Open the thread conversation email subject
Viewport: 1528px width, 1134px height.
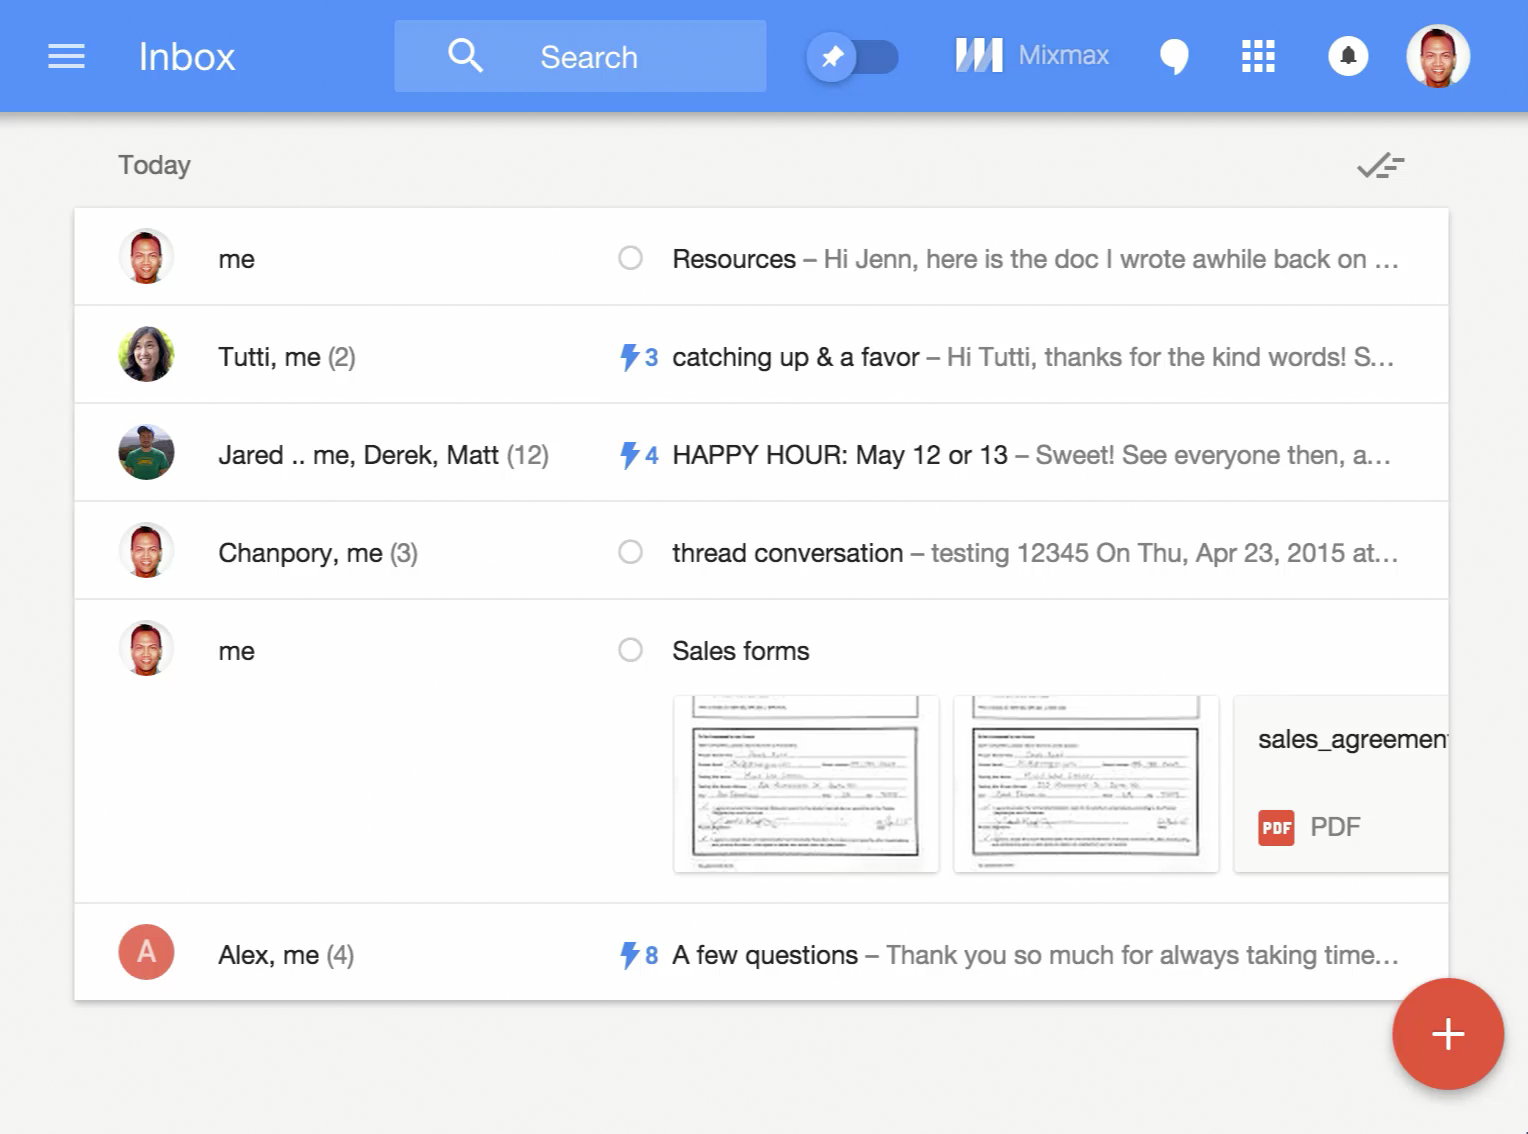pos(787,553)
